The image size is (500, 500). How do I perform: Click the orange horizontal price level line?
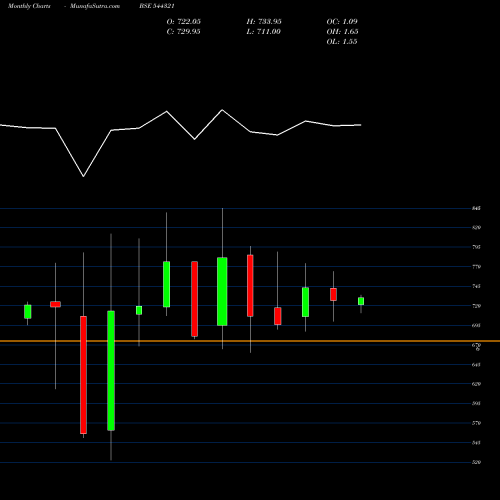coord(250,341)
